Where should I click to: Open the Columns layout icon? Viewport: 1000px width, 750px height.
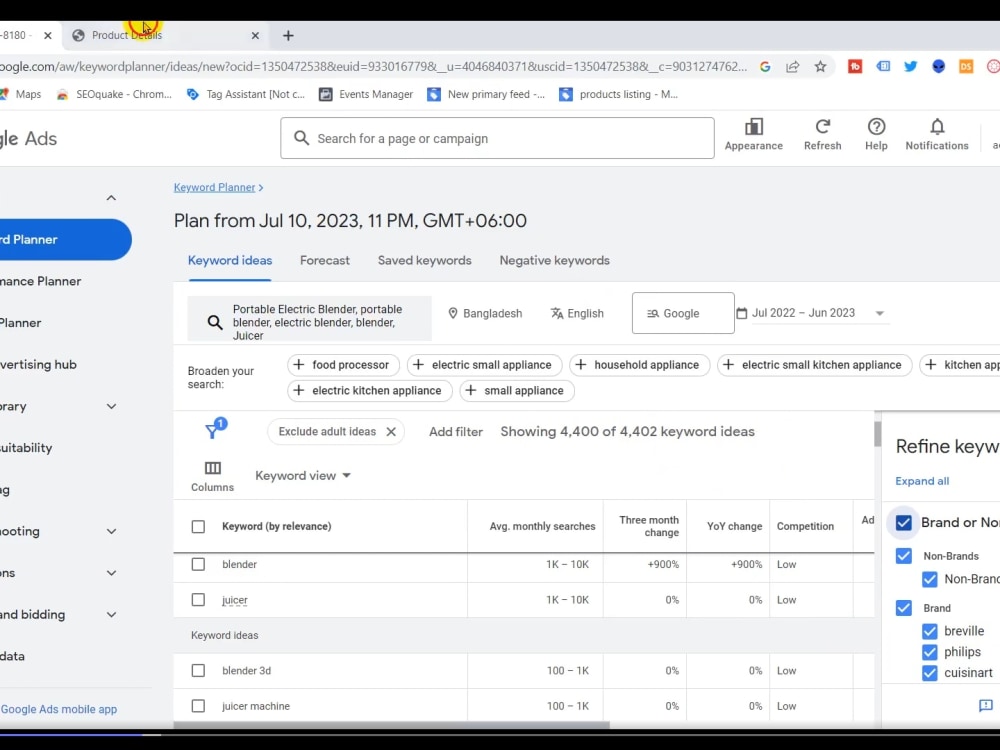(x=212, y=468)
